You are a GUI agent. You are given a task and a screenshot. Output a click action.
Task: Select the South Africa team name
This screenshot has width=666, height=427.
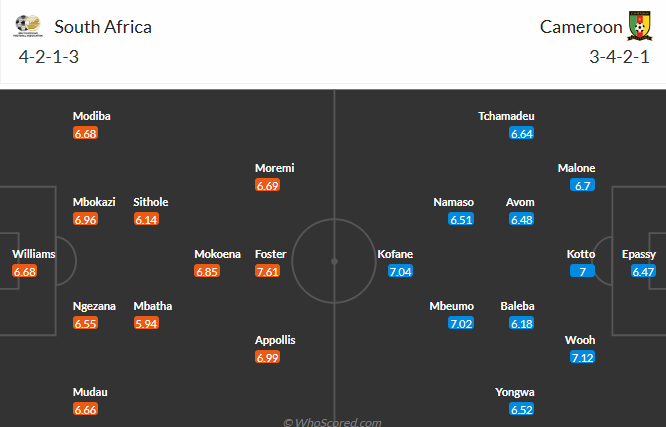[103, 27]
